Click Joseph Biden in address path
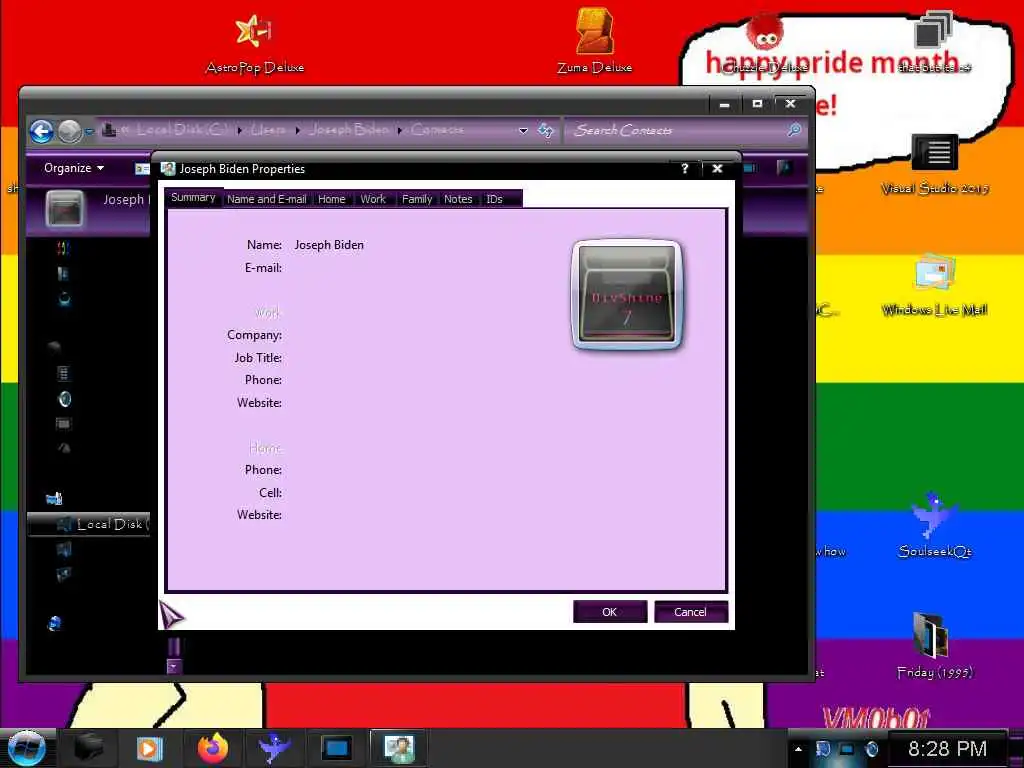 pyautogui.click(x=349, y=130)
